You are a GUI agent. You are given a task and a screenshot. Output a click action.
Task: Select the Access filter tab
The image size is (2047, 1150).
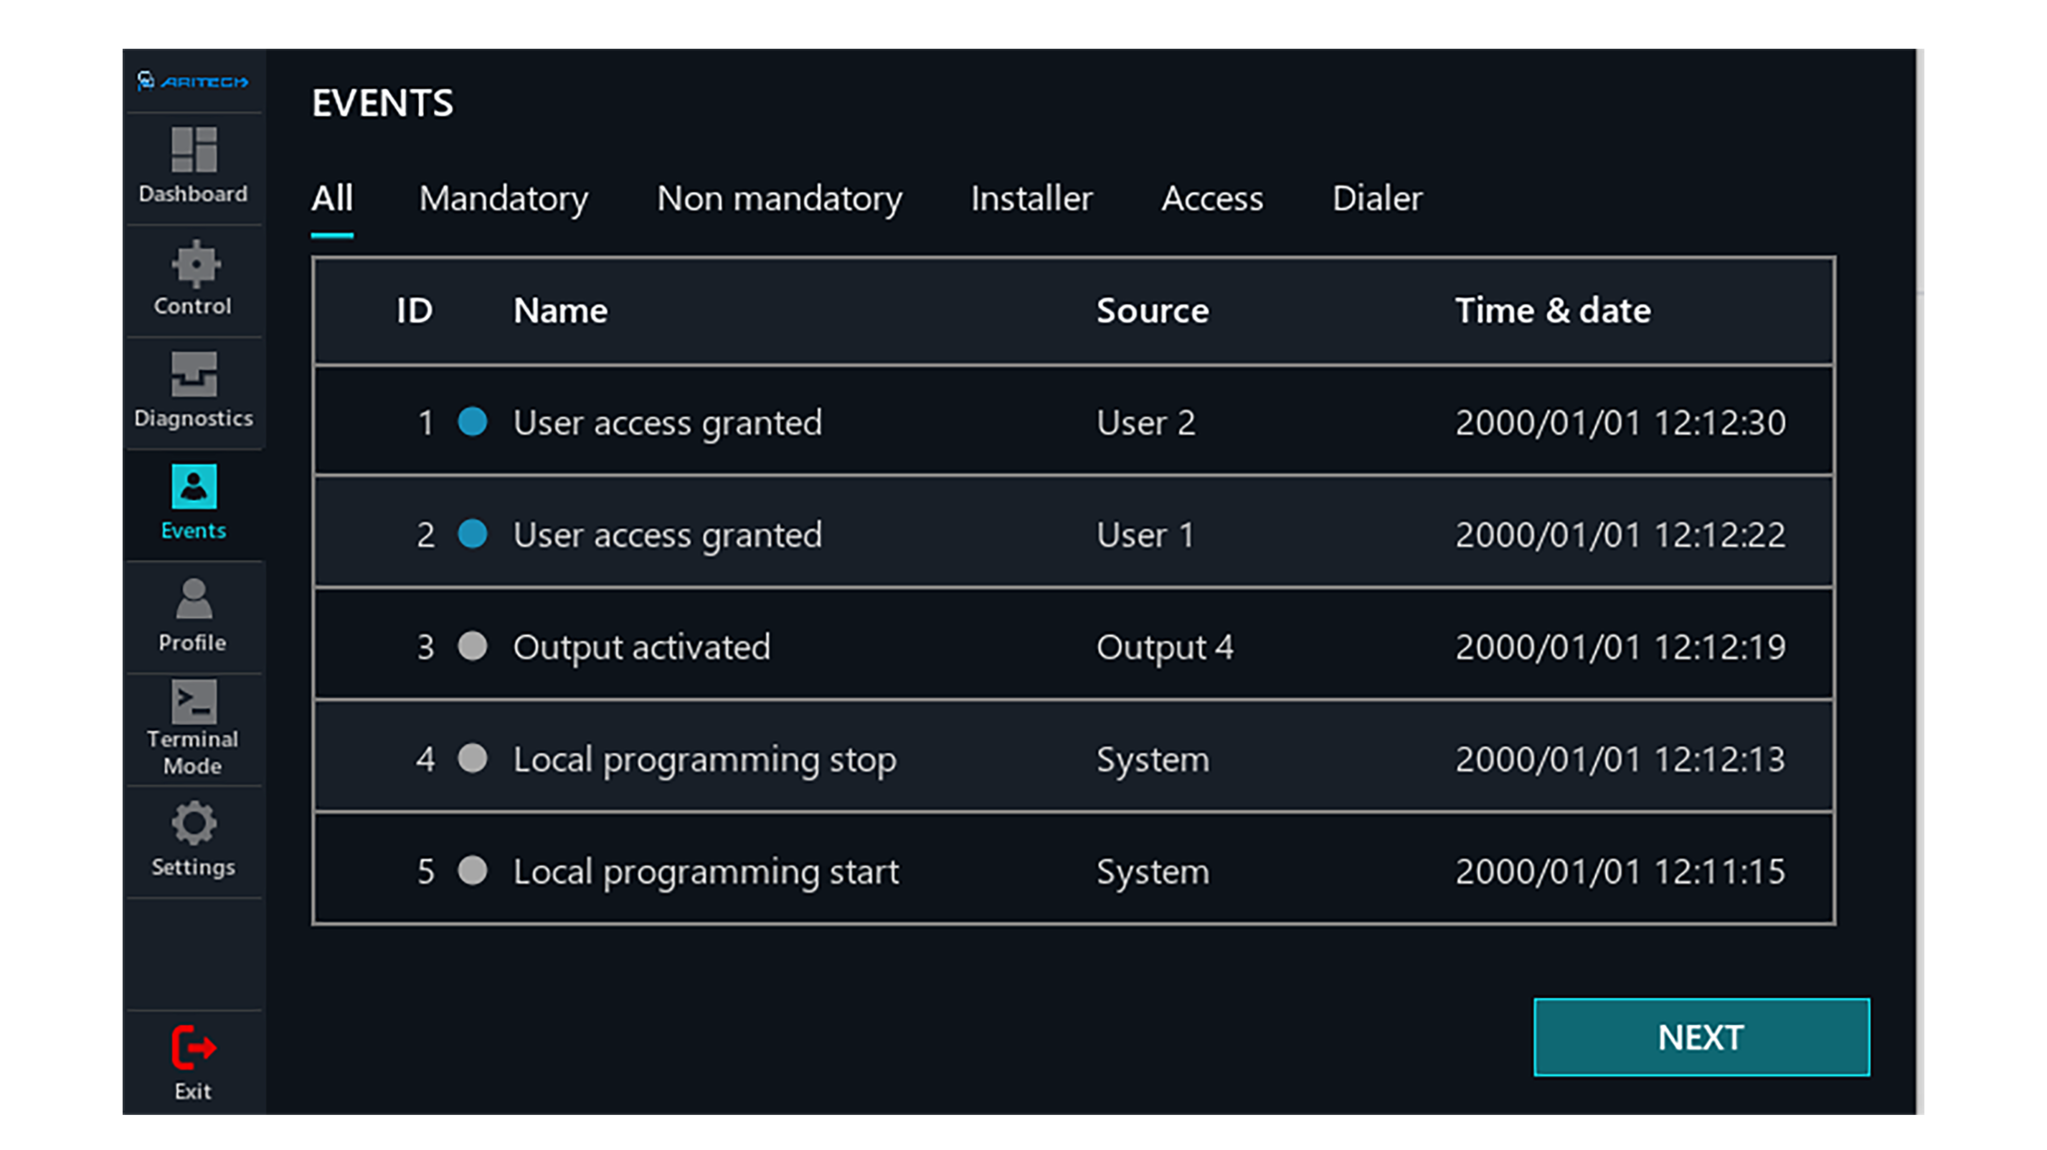click(x=1211, y=198)
